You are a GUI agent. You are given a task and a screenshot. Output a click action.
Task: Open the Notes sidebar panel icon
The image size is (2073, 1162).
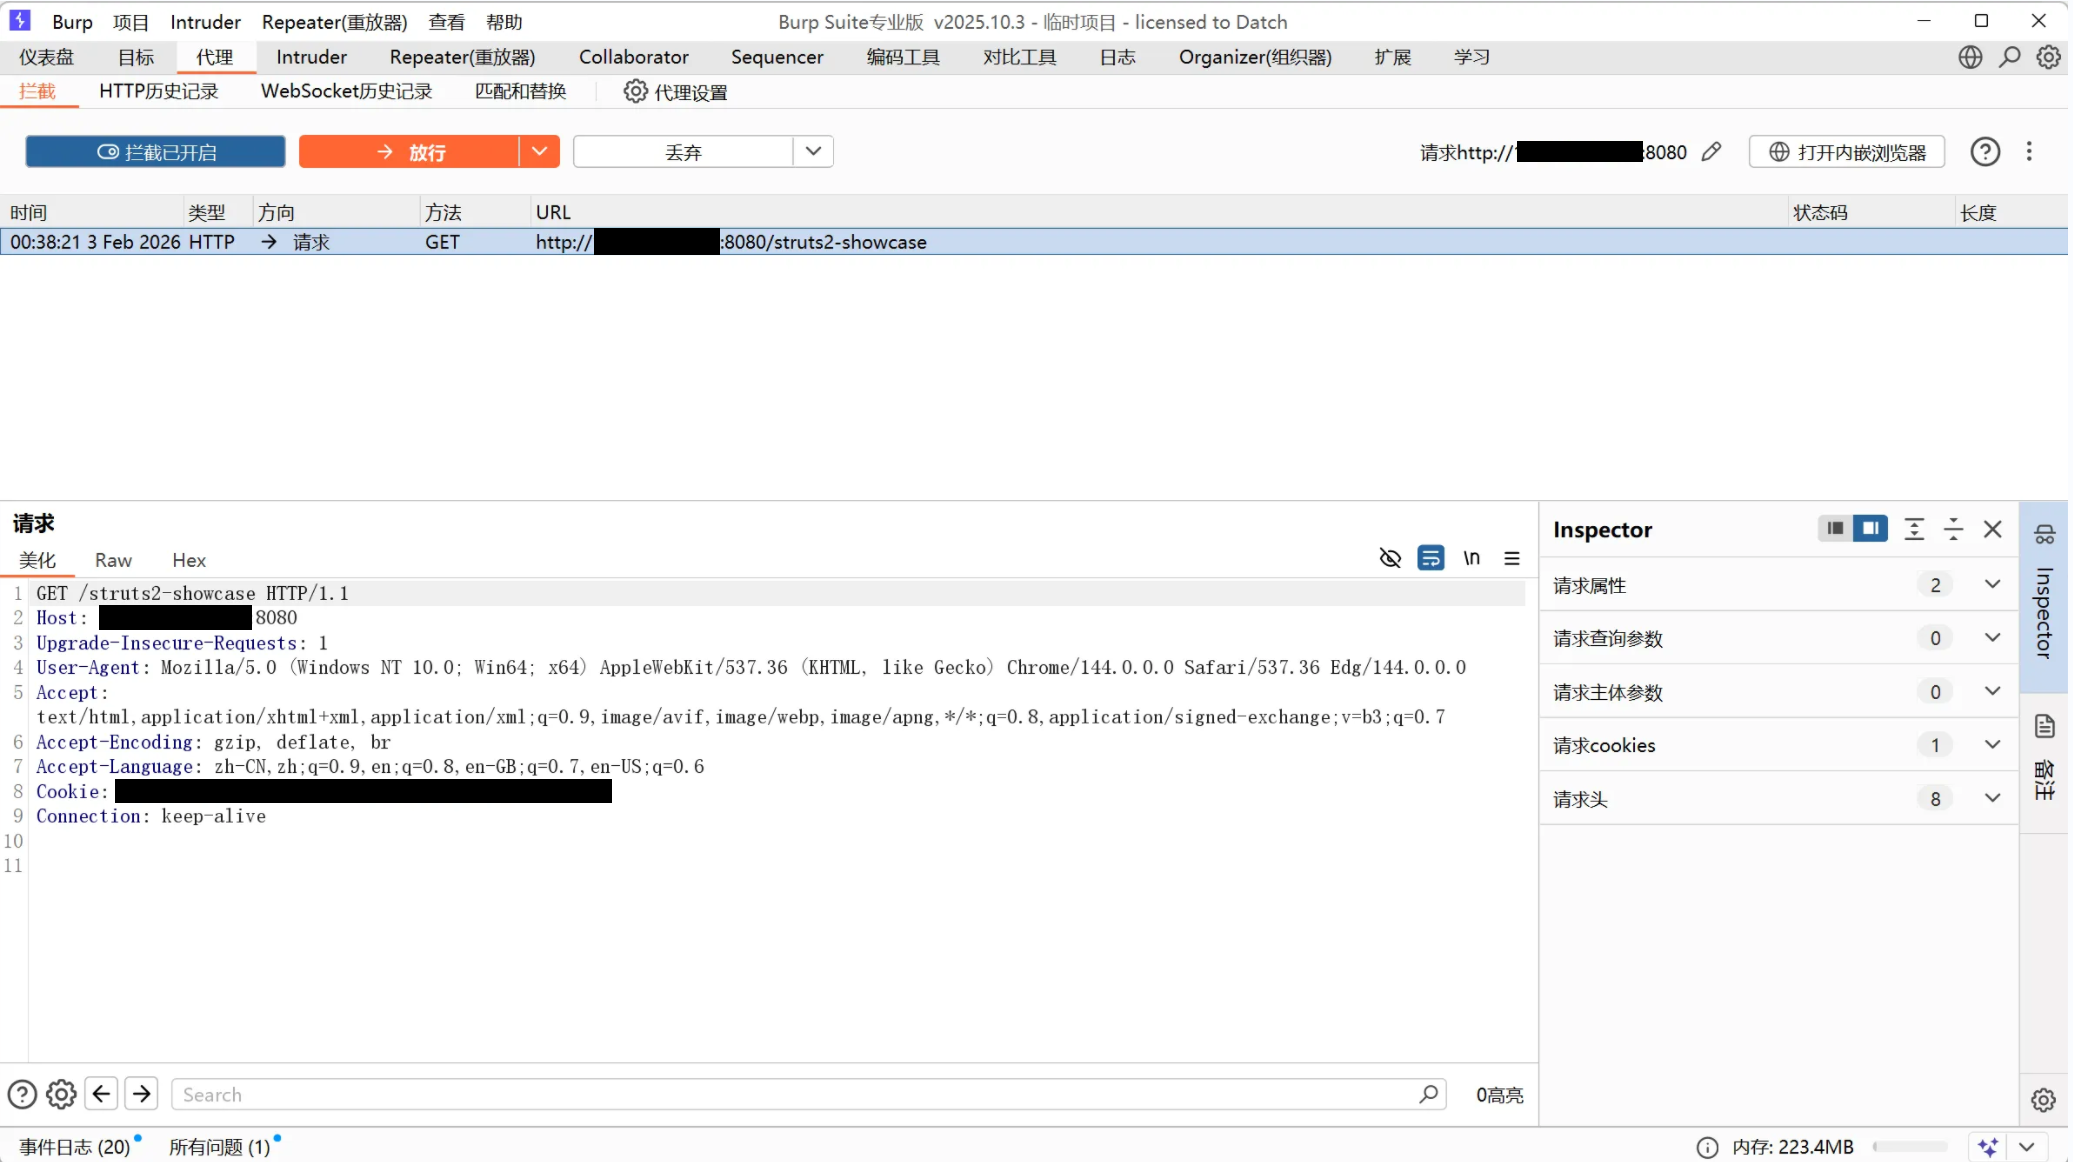[x=2044, y=726]
